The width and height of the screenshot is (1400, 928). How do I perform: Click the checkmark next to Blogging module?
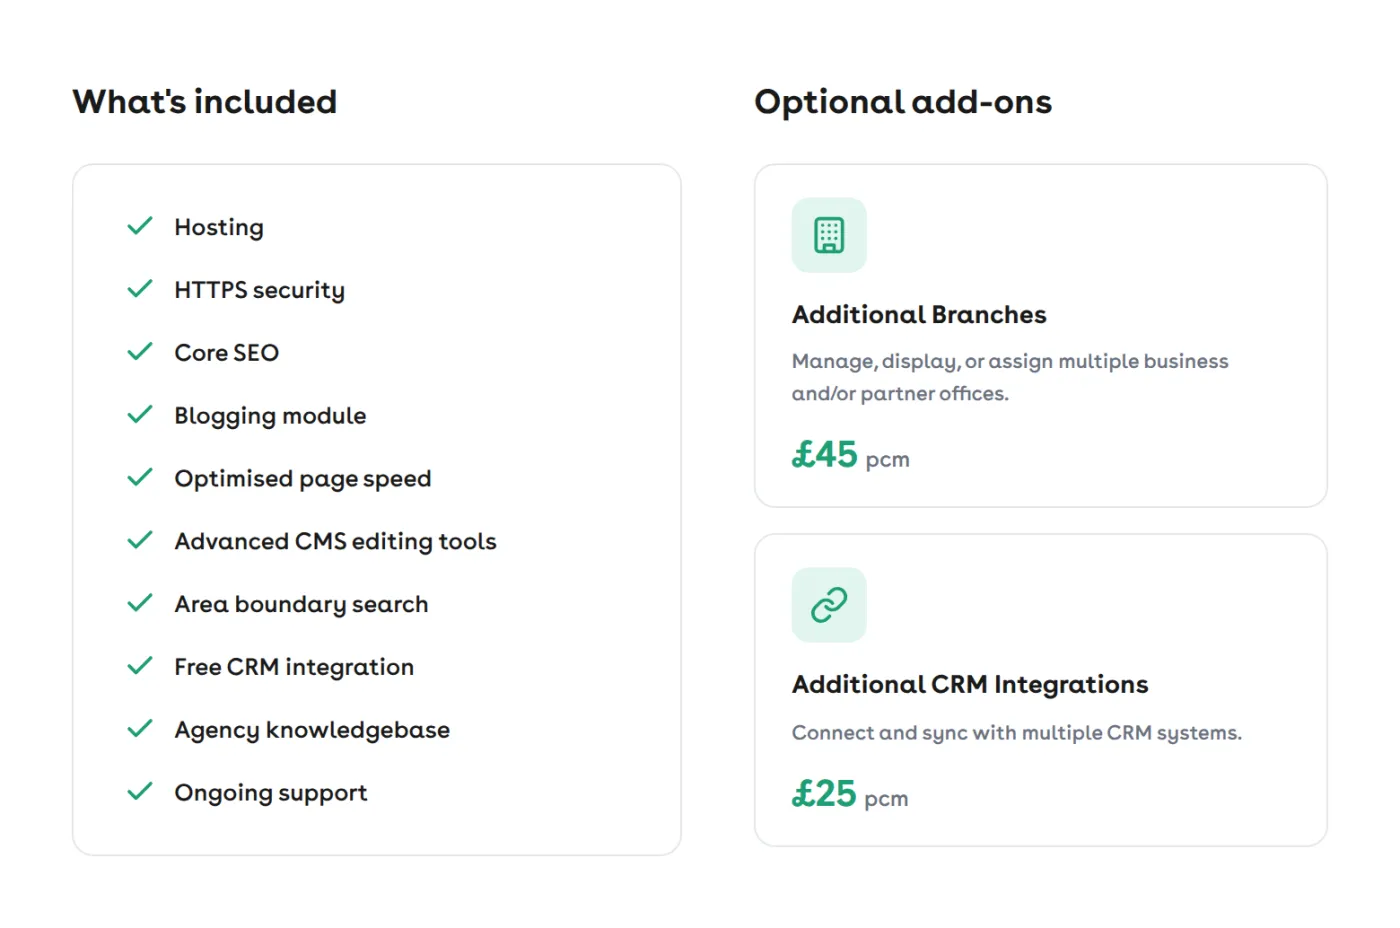(140, 415)
